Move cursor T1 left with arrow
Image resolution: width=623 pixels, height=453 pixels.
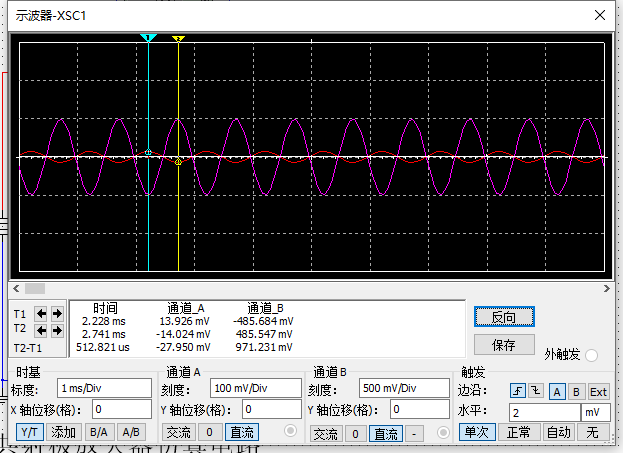(x=41, y=314)
